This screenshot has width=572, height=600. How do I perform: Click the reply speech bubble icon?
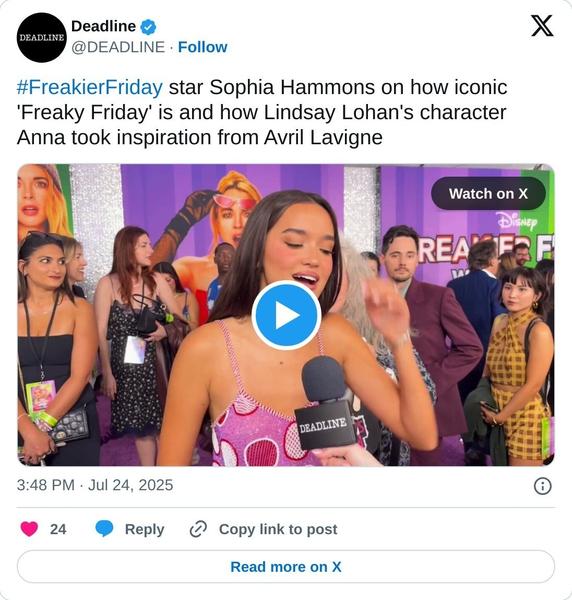pyautogui.click(x=104, y=529)
